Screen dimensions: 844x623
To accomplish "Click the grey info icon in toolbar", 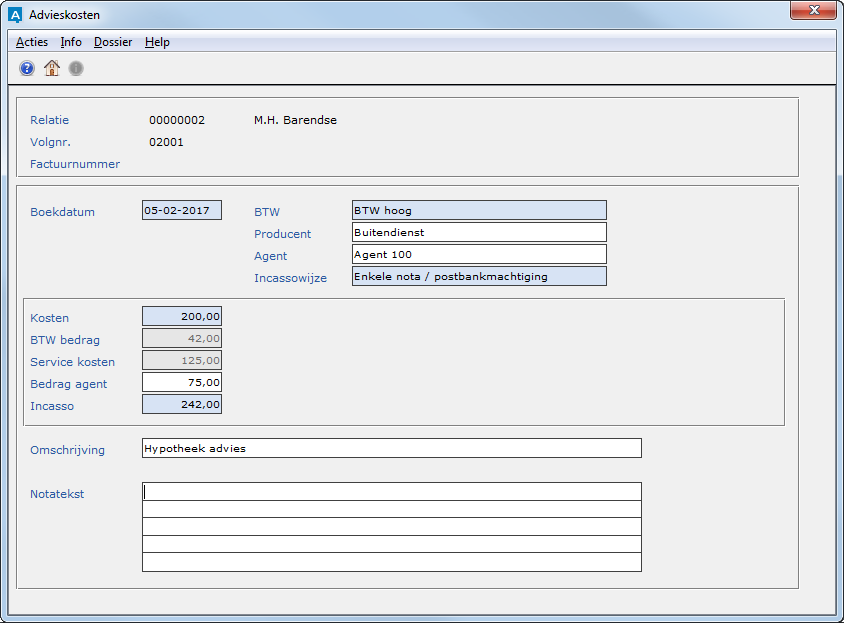I will coord(76,68).
